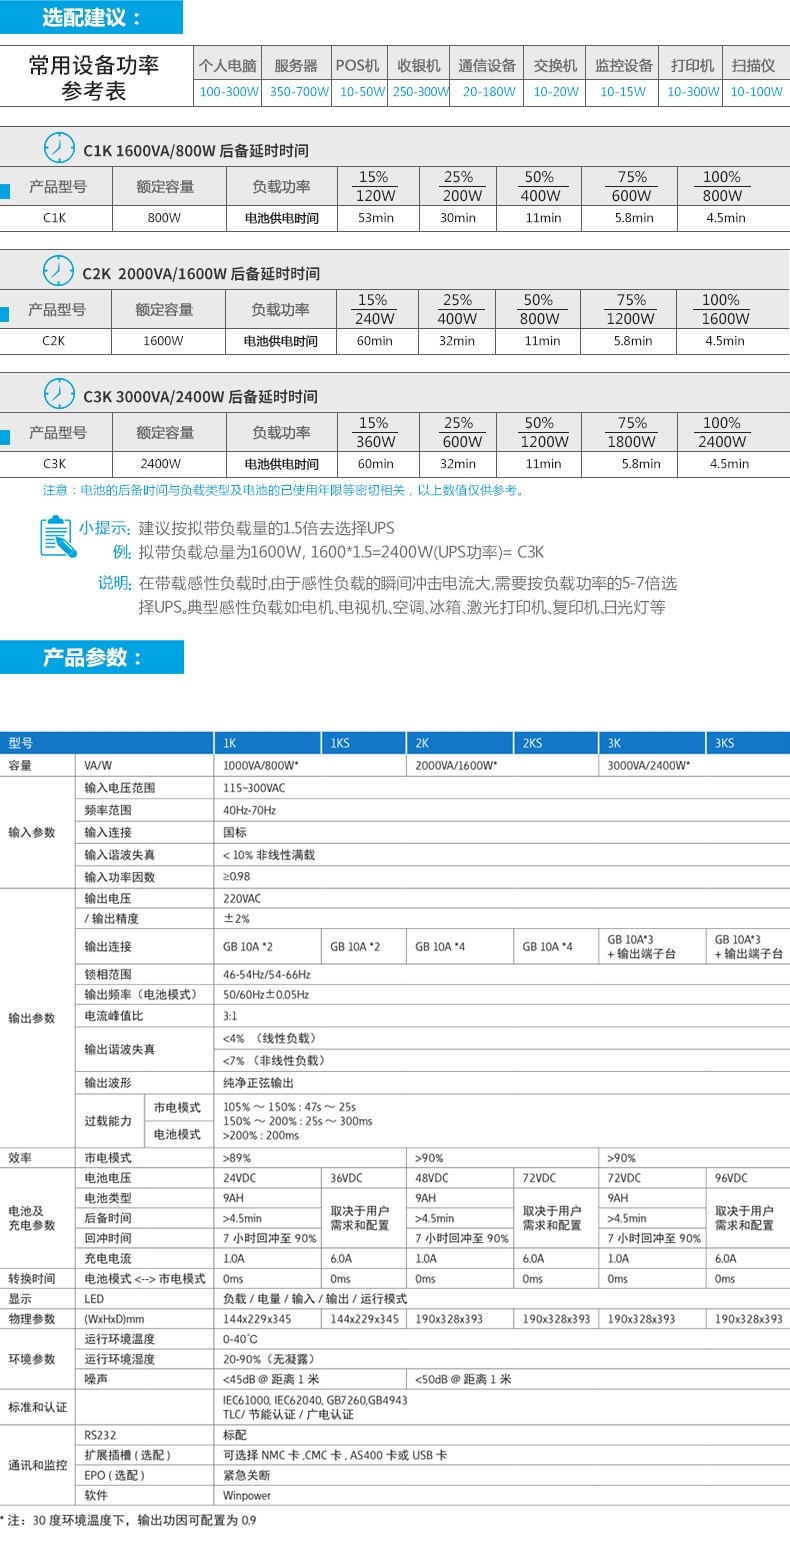Click the clock icon beside C2K 2000VA/1600W
The height and width of the screenshot is (1541, 790).
pyautogui.click(x=60, y=270)
